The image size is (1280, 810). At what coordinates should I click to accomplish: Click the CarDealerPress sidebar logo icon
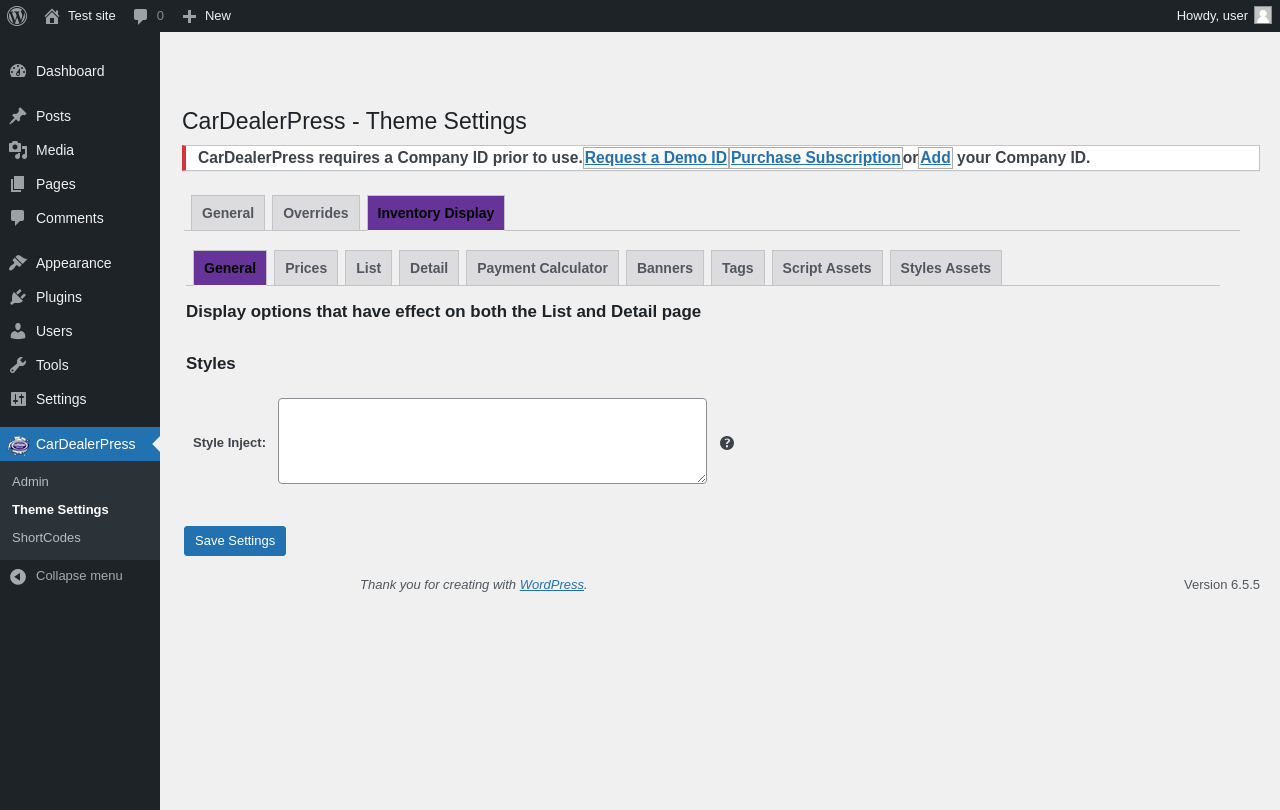tap(18, 444)
